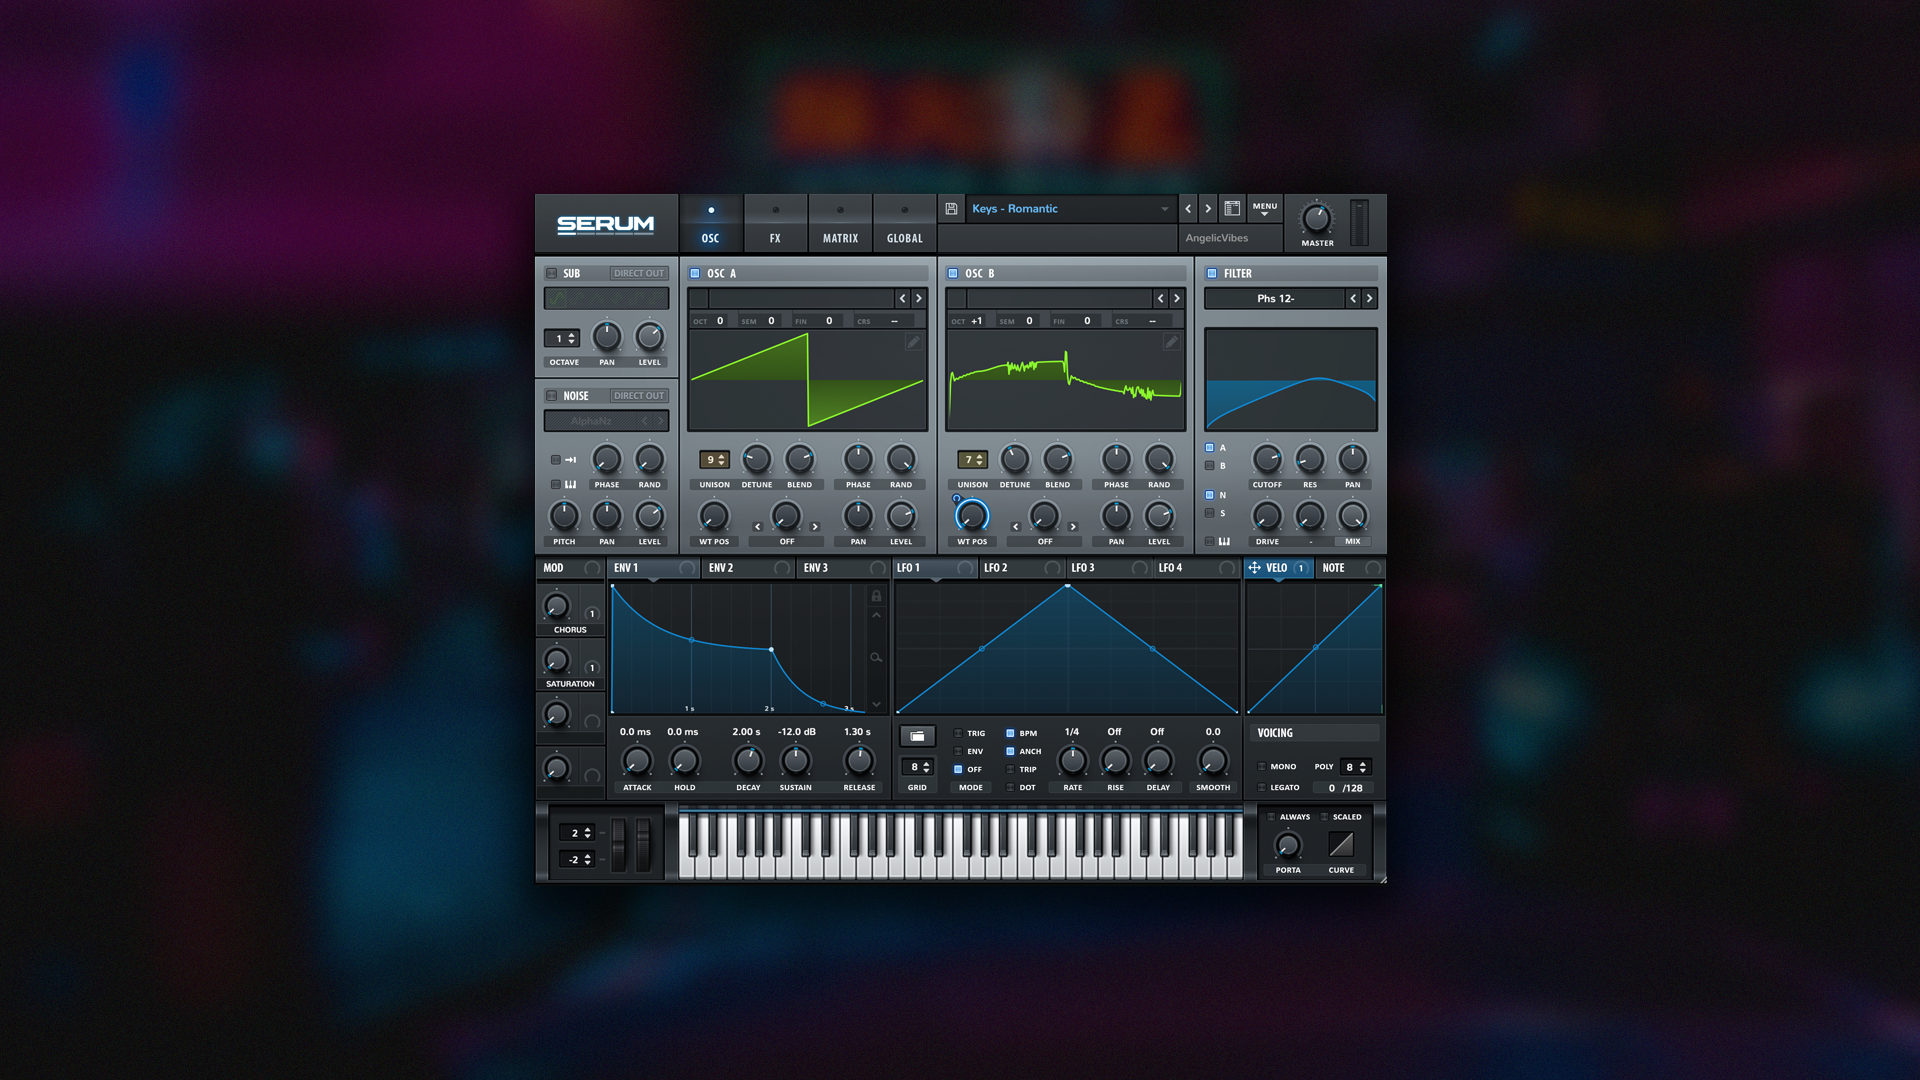Select previous preset arrow
Image resolution: width=1920 pixels, height=1080 pixels.
tap(1188, 209)
